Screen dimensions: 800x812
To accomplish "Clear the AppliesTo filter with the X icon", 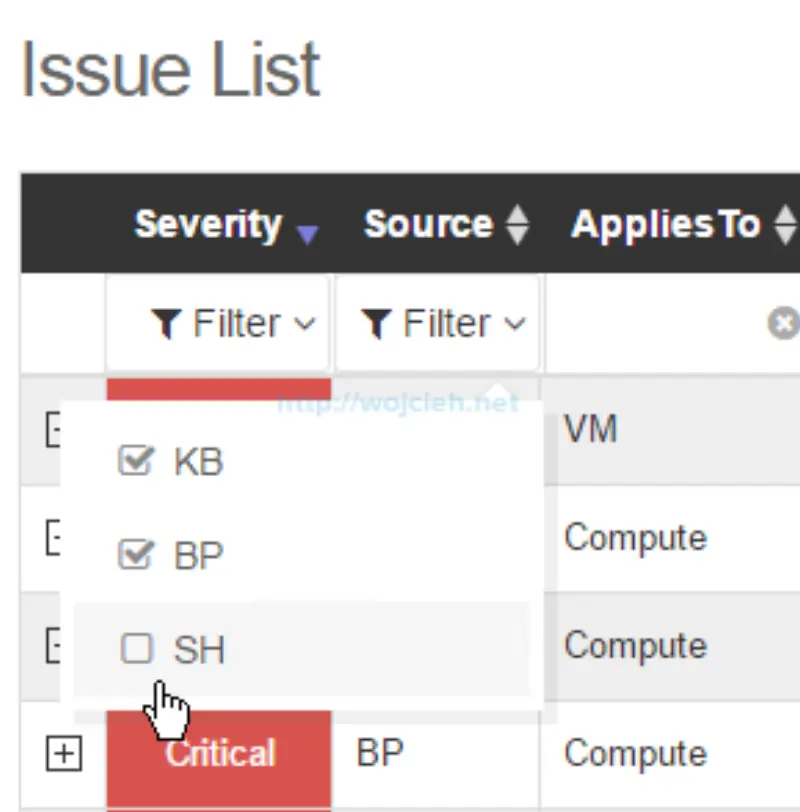I will pyautogui.click(x=782, y=323).
